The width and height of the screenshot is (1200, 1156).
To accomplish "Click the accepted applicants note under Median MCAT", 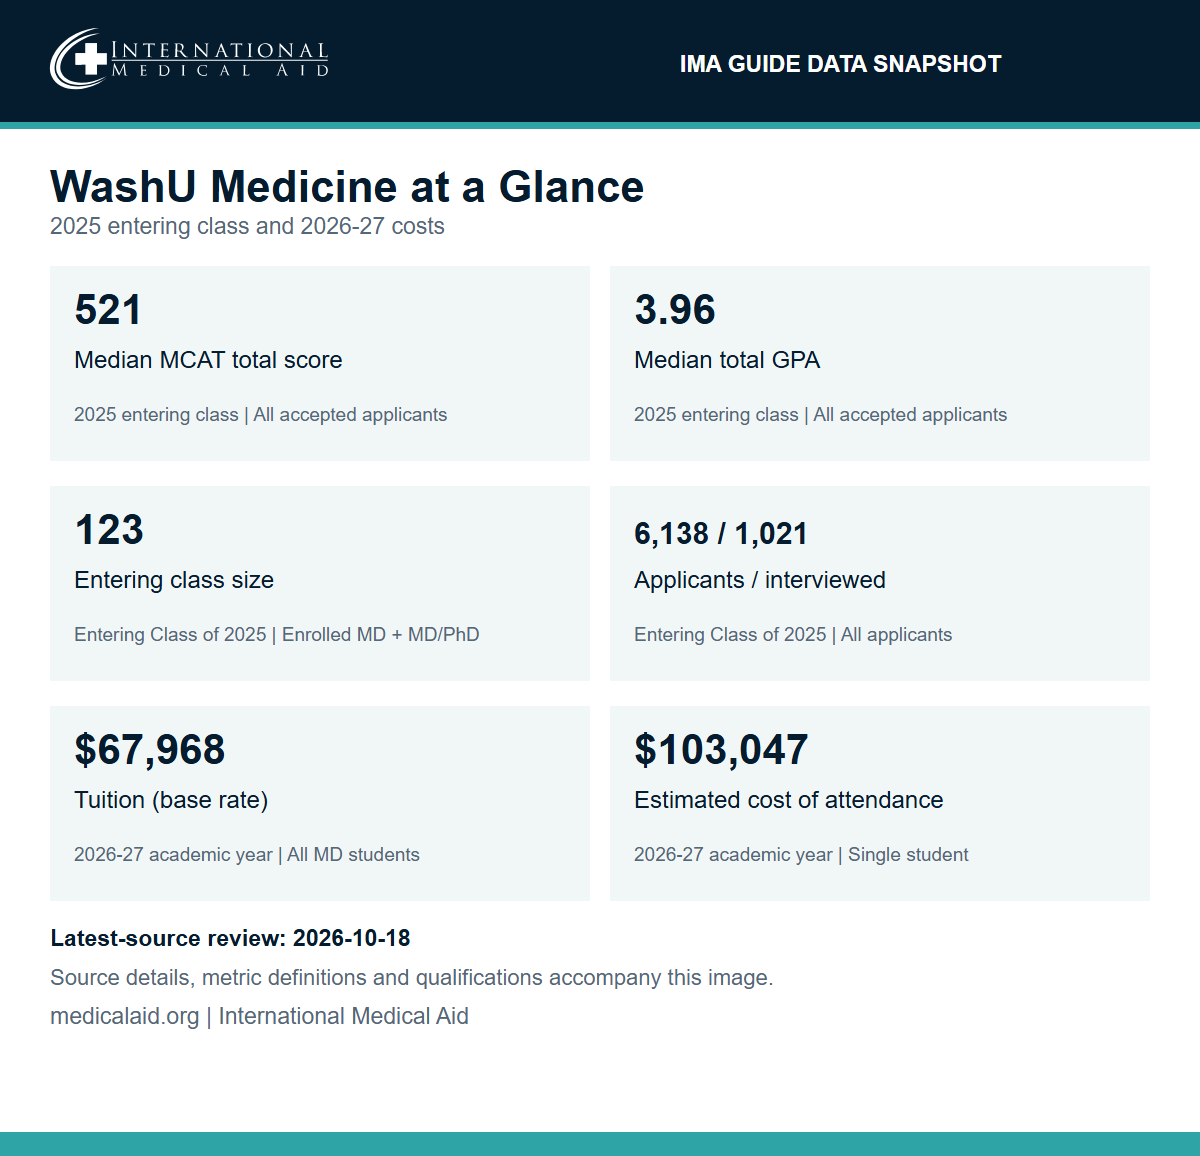I will coord(260,415).
